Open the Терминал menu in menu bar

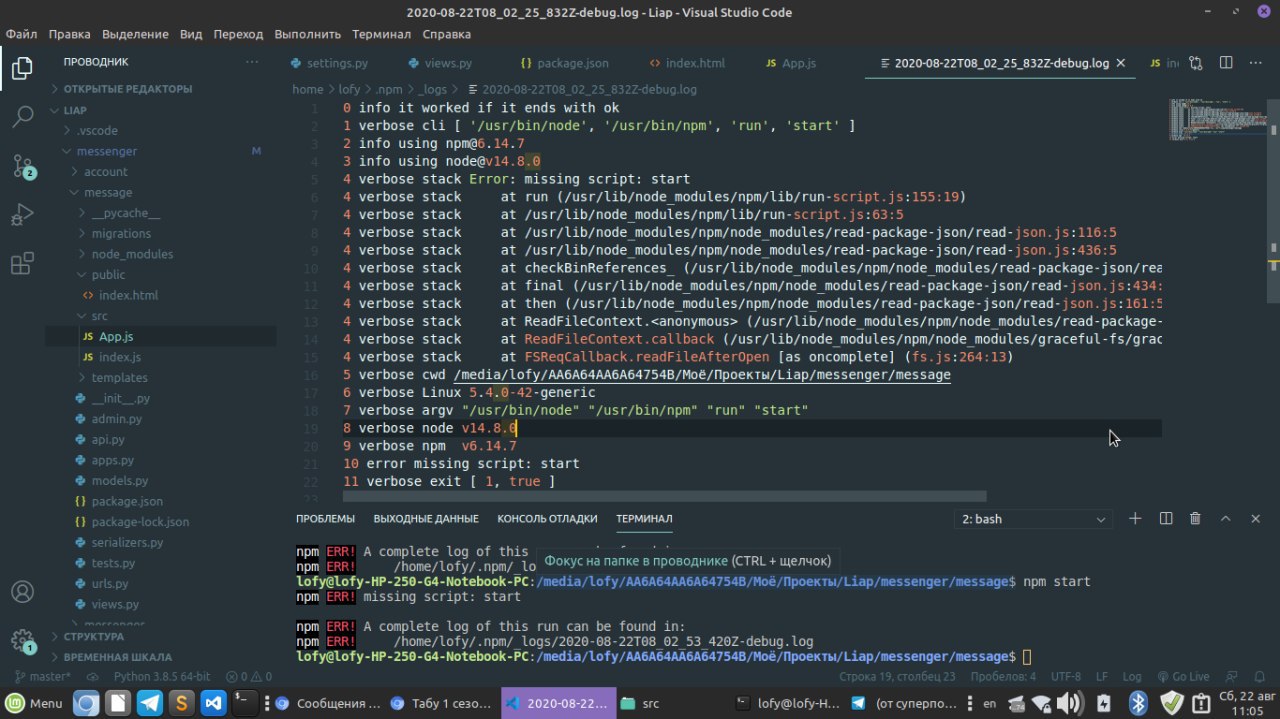pos(381,34)
